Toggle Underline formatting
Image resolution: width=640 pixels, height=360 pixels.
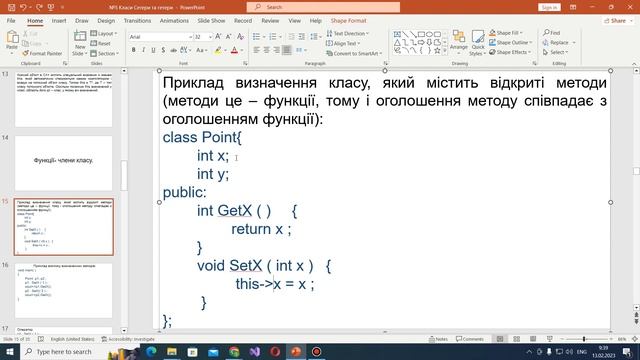153,50
